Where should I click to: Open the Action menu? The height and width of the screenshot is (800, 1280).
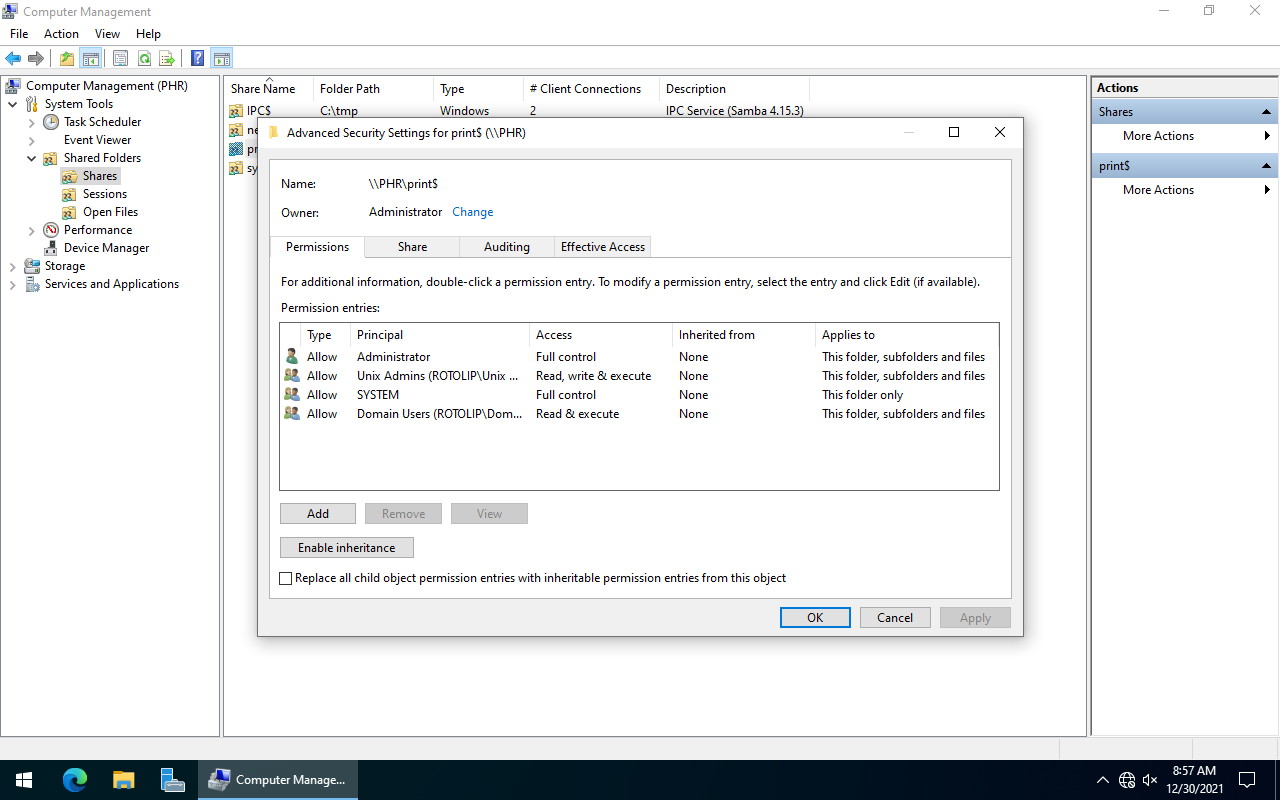click(x=61, y=34)
